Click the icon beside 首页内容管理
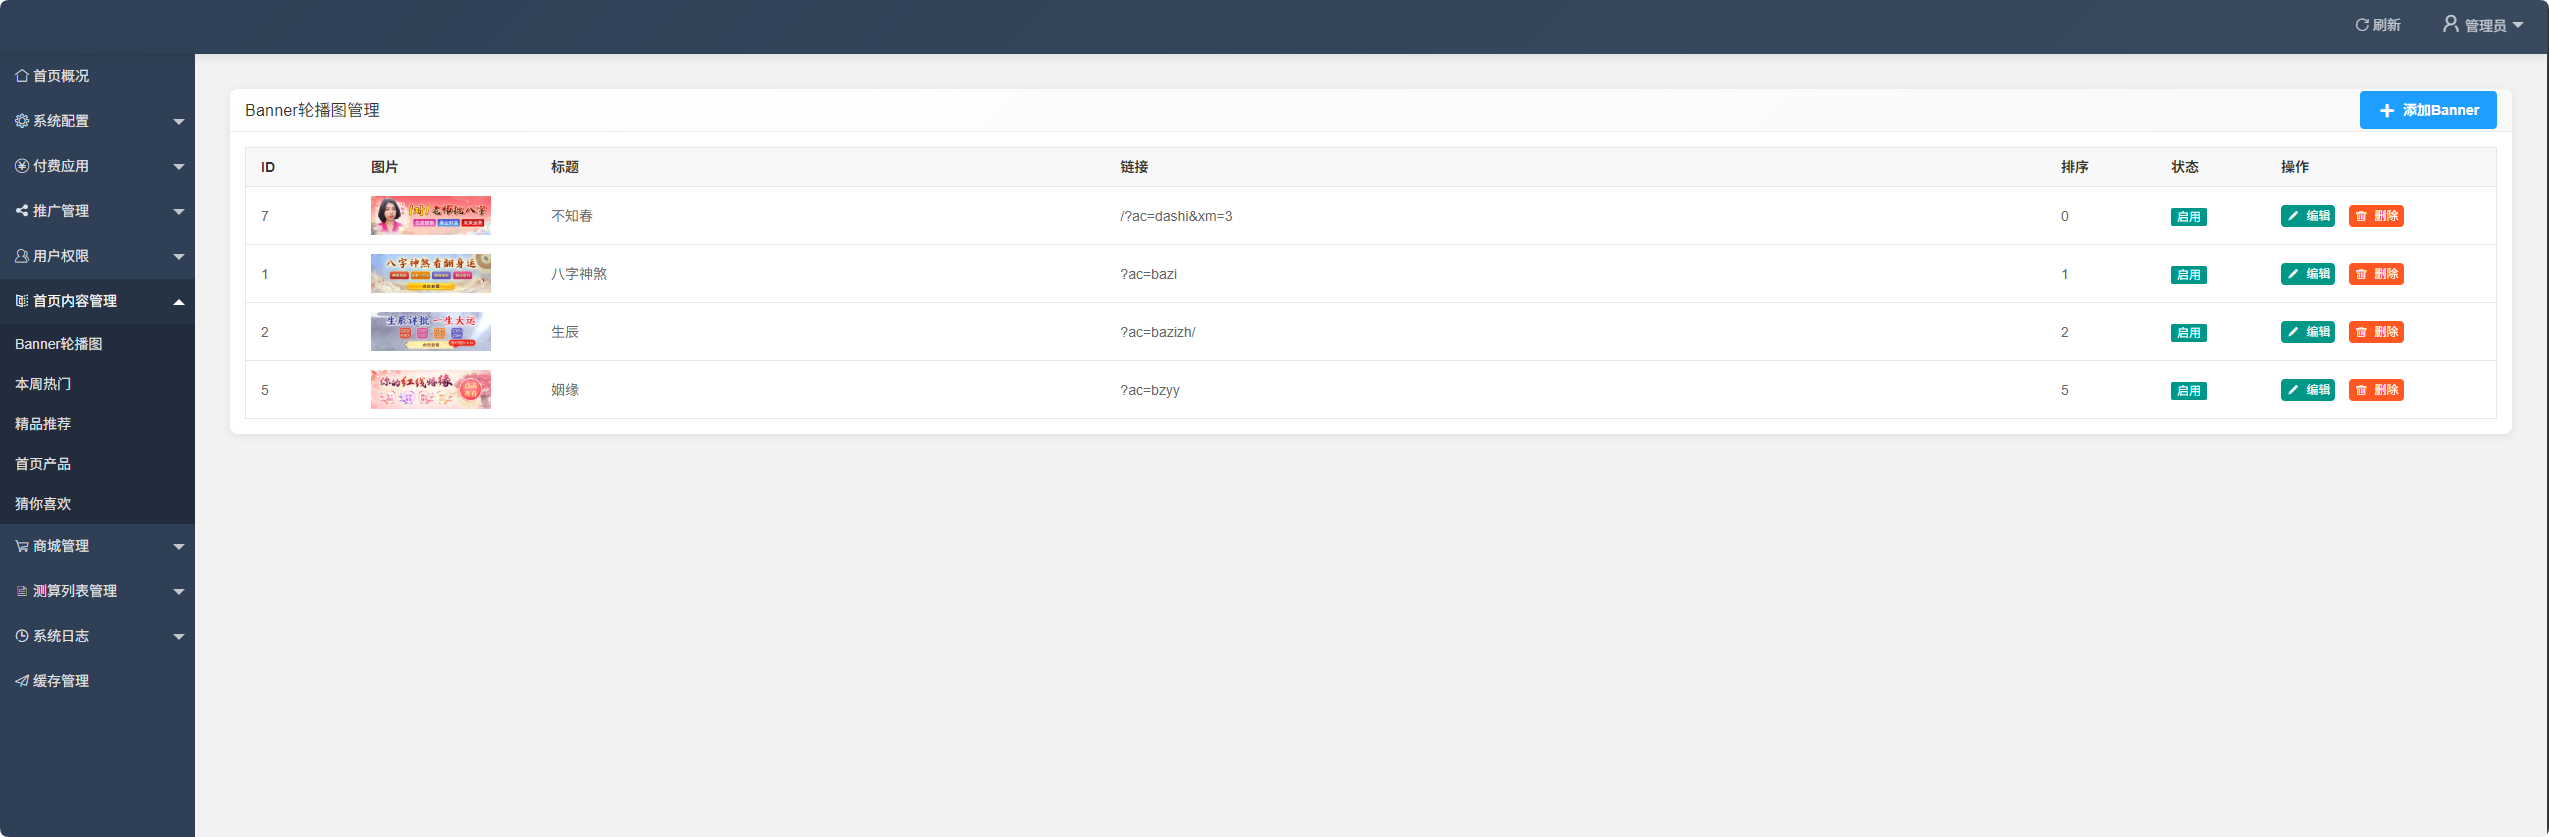The image size is (2549, 837). 22,301
